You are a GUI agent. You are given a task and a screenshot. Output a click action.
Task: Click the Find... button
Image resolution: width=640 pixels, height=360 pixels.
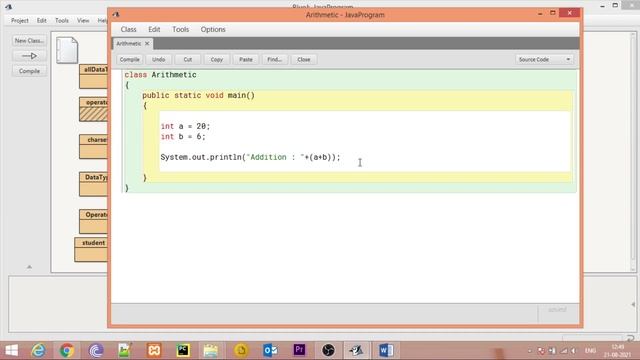point(275,60)
